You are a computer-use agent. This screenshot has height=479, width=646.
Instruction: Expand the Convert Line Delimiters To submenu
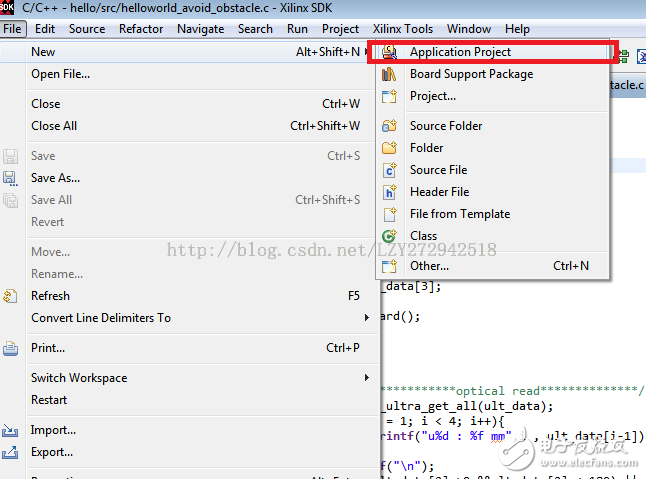coord(367,318)
